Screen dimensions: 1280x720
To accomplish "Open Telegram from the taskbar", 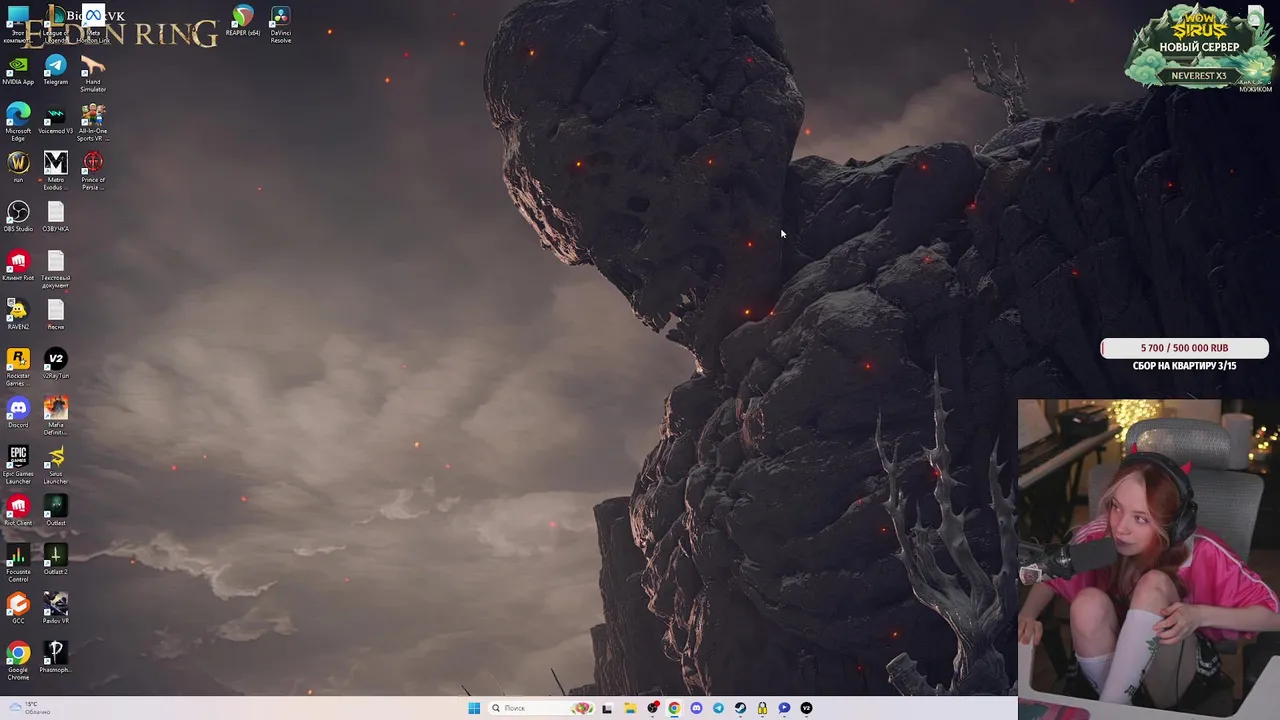I will tap(718, 708).
